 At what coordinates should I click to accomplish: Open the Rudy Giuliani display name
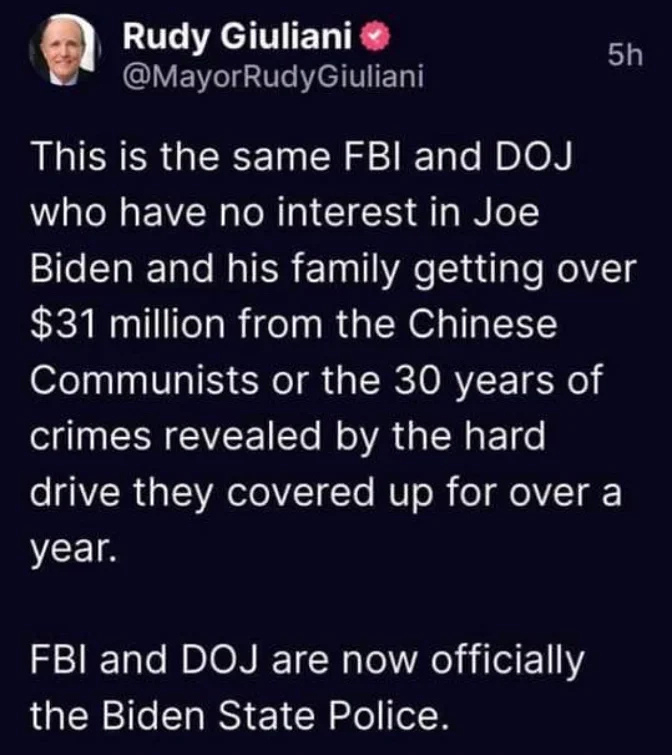click(x=237, y=37)
